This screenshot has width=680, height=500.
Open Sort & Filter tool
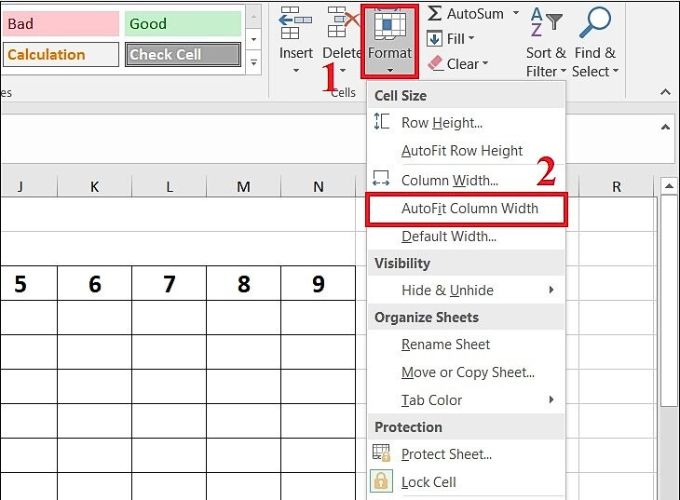click(x=546, y=42)
